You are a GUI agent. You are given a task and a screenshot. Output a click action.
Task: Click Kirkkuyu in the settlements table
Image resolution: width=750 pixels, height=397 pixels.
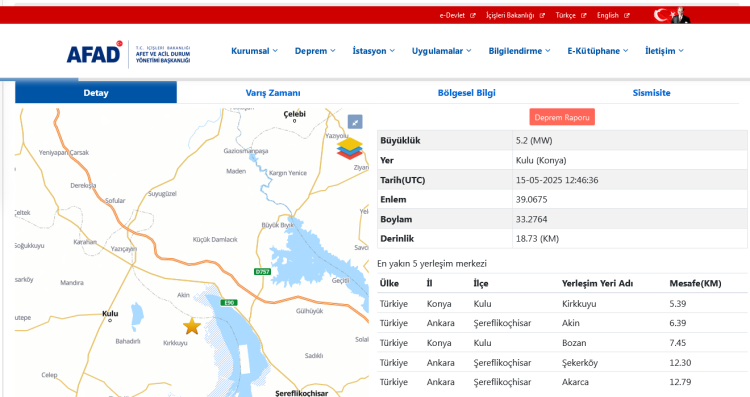[579, 304]
